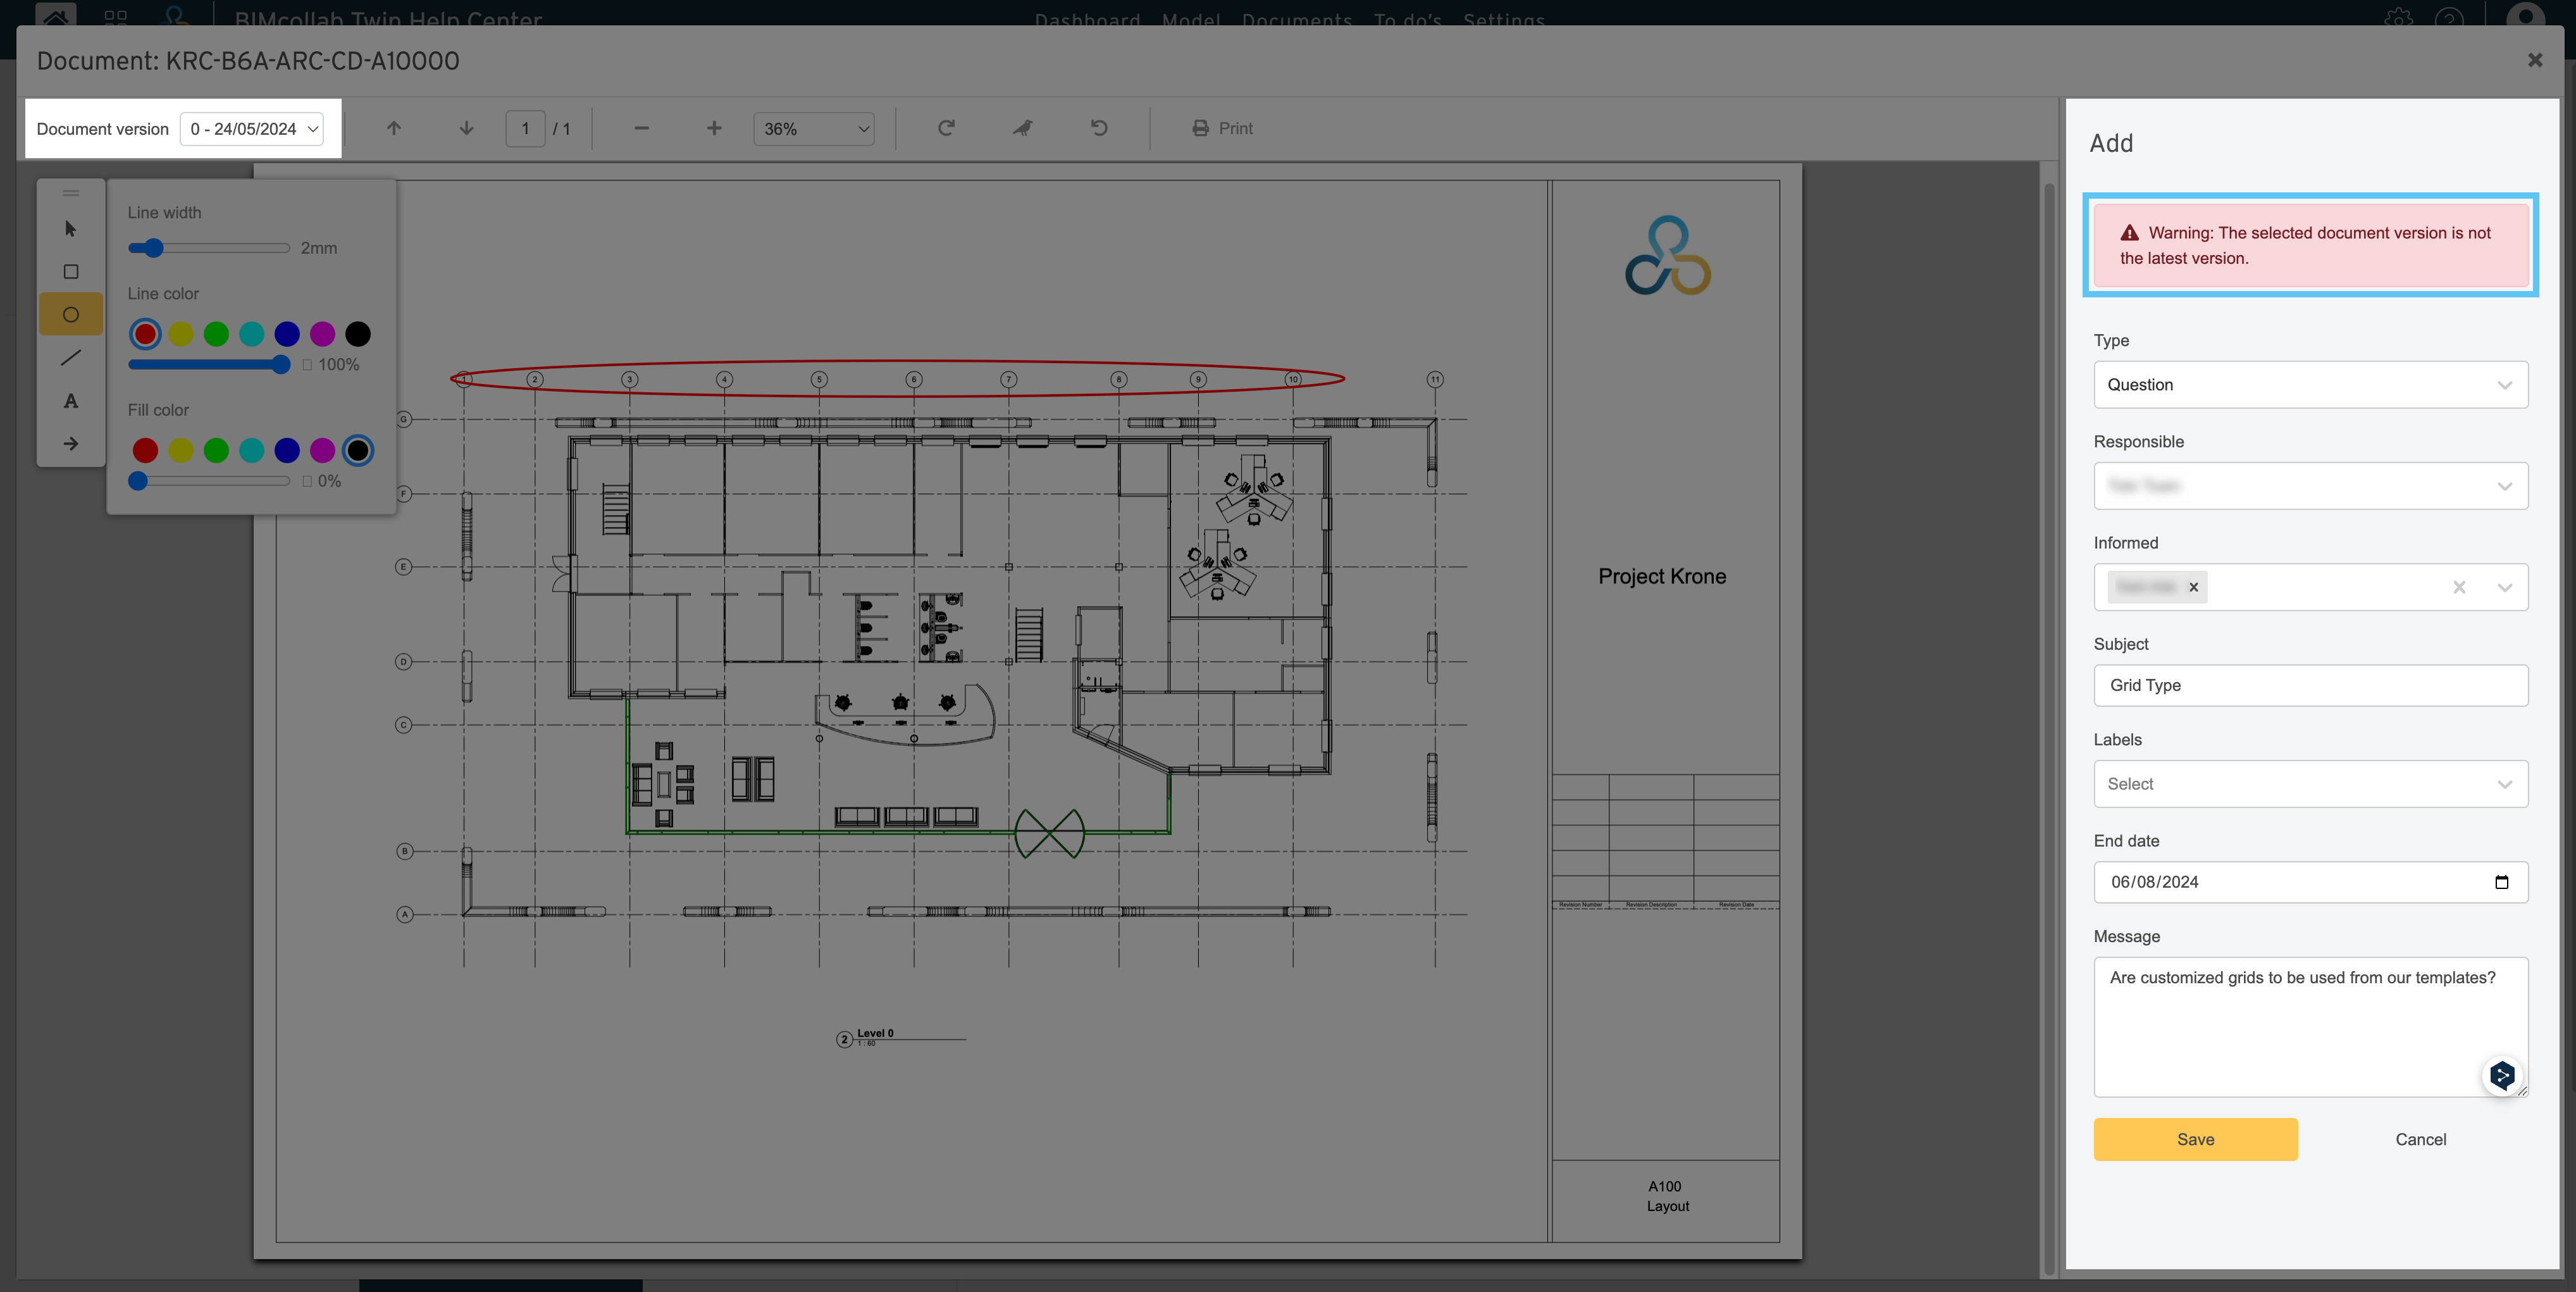The width and height of the screenshot is (2576, 1292).
Task: Grab the markup toolbar drag handle
Action: click(x=70, y=193)
